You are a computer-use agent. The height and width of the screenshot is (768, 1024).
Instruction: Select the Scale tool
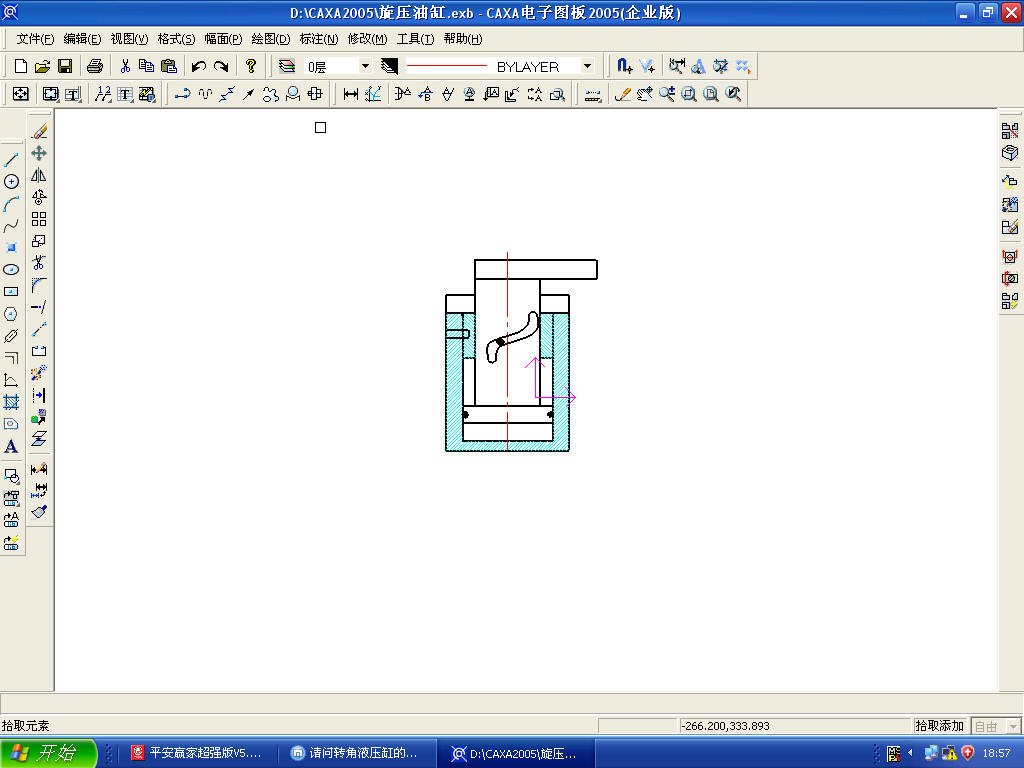(39, 241)
